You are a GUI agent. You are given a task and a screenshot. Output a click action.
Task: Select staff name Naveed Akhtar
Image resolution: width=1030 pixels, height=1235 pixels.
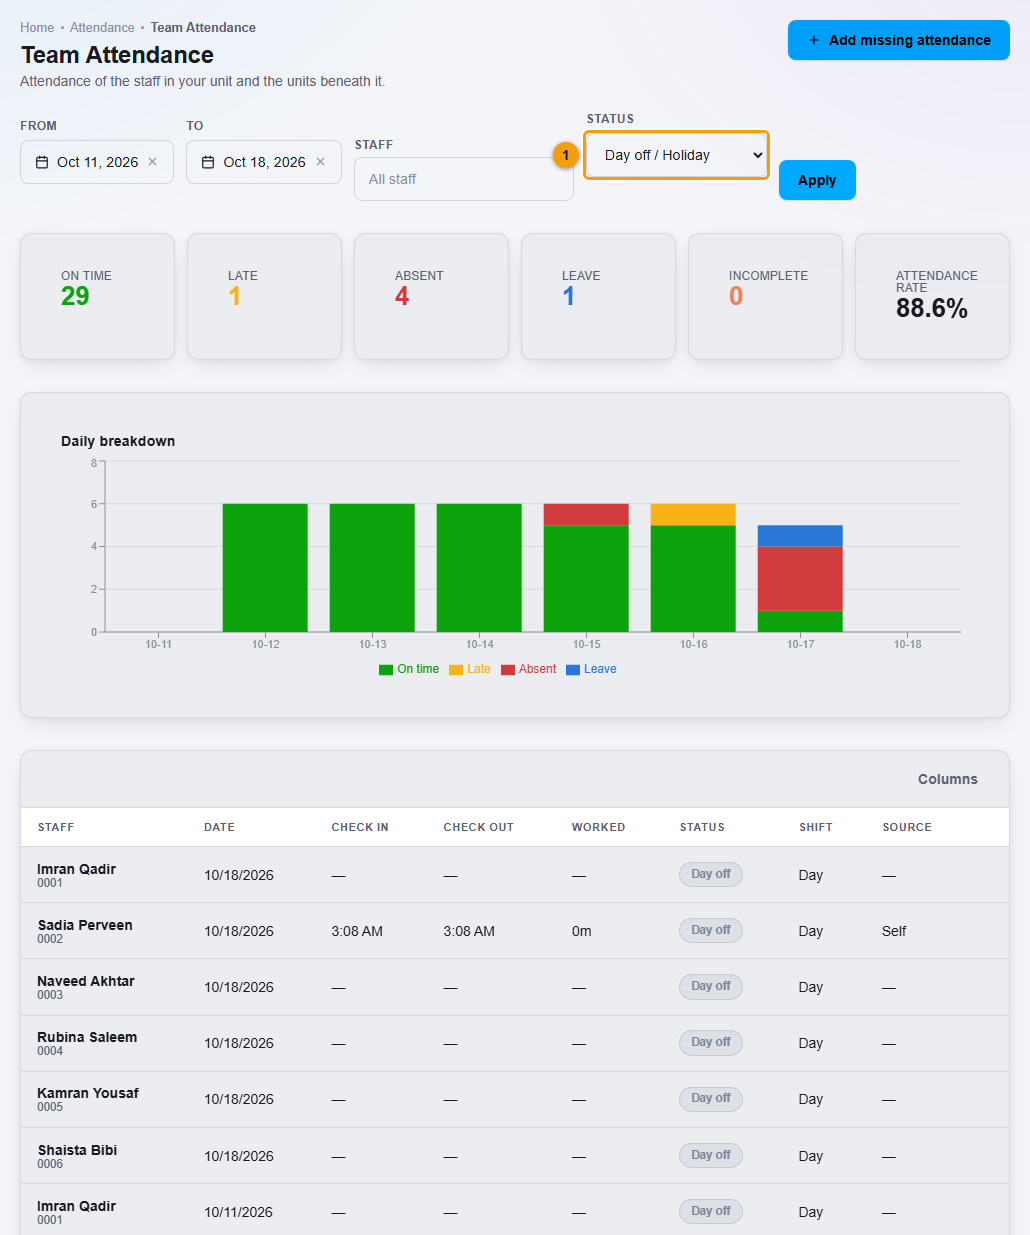(86, 981)
